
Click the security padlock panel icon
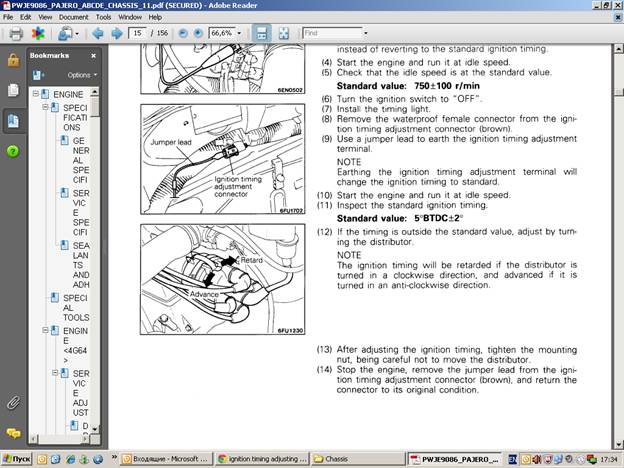pyautogui.click(x=13, y=60)
